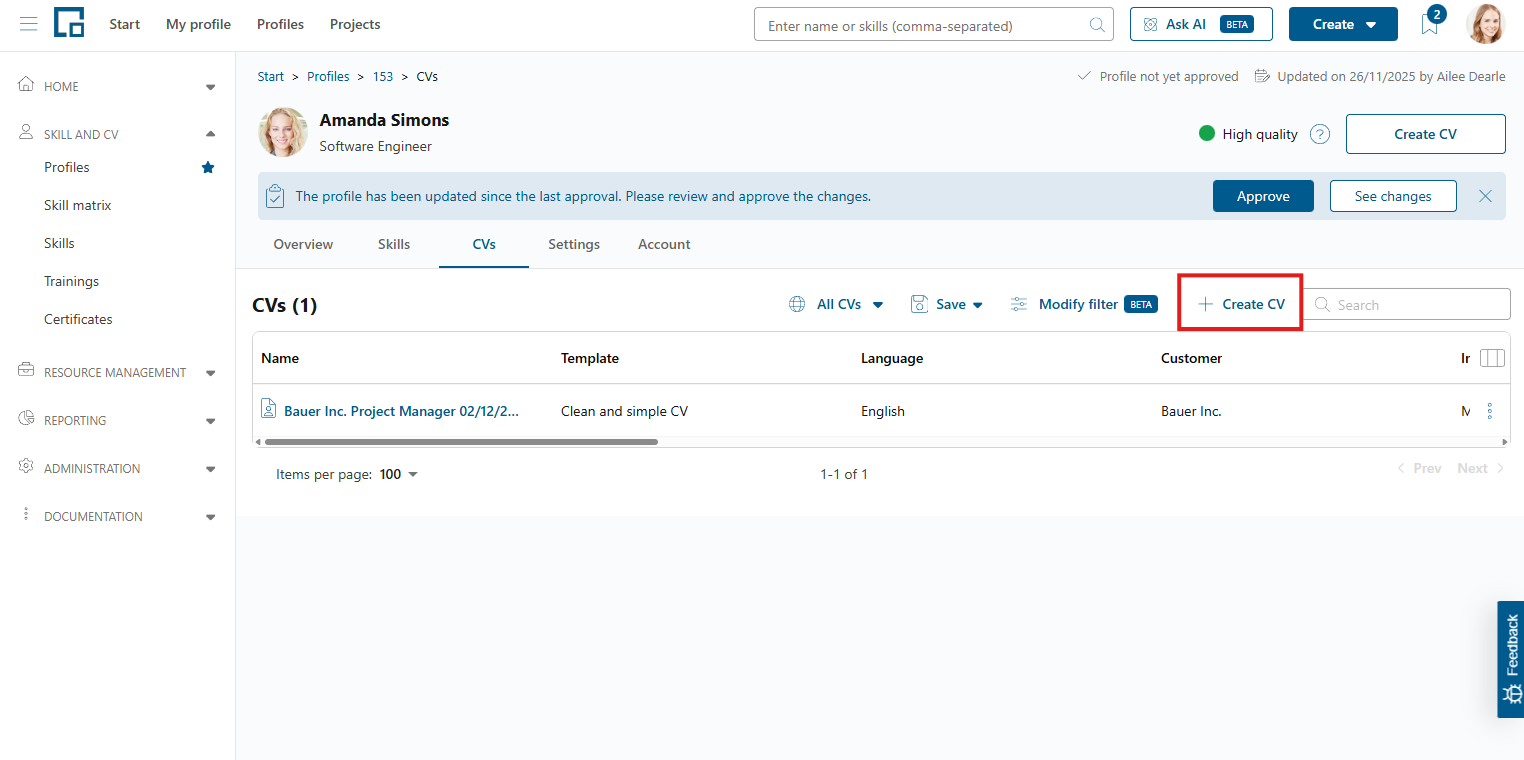Click the star icon beside Profiles in the sidebar

point(208,167)
